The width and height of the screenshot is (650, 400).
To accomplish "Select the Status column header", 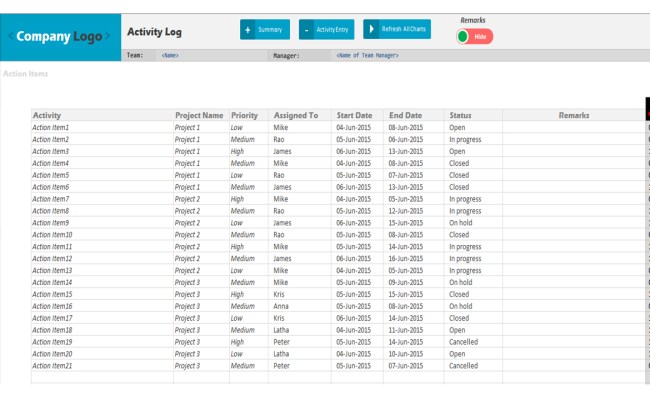I will pos(473,115).
